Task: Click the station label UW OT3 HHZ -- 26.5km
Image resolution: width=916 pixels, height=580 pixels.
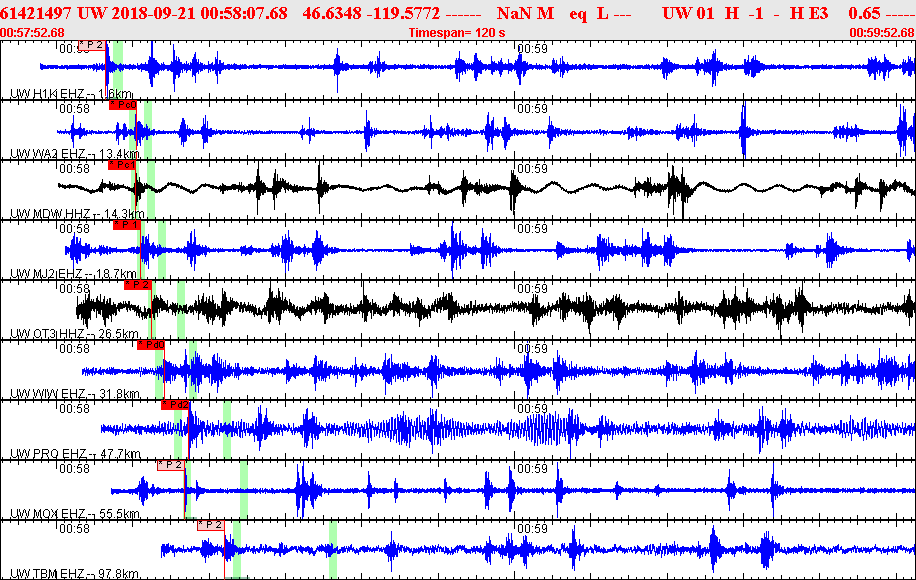Action: pos(75,334)
